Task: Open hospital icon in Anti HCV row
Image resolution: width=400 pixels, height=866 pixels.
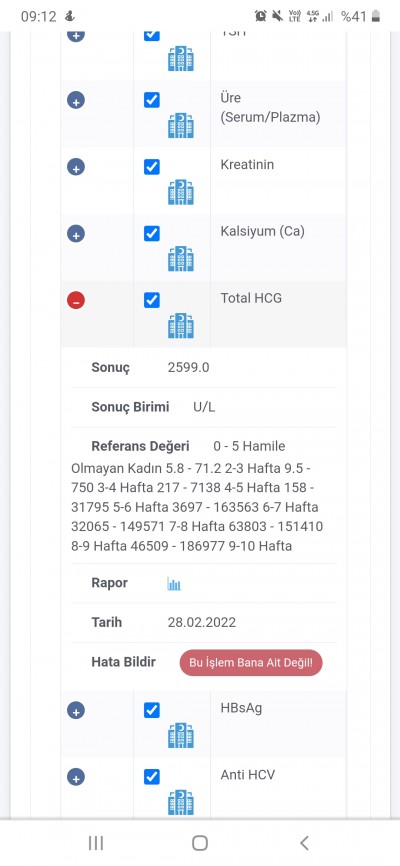Action: point(181,802)
